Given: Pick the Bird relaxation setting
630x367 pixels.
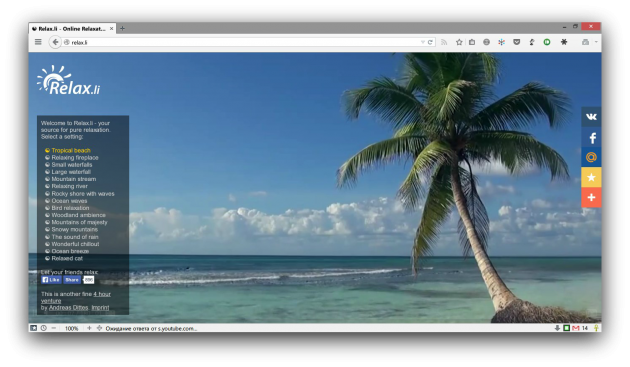Looking at the screenshot, I should (70, 208).
